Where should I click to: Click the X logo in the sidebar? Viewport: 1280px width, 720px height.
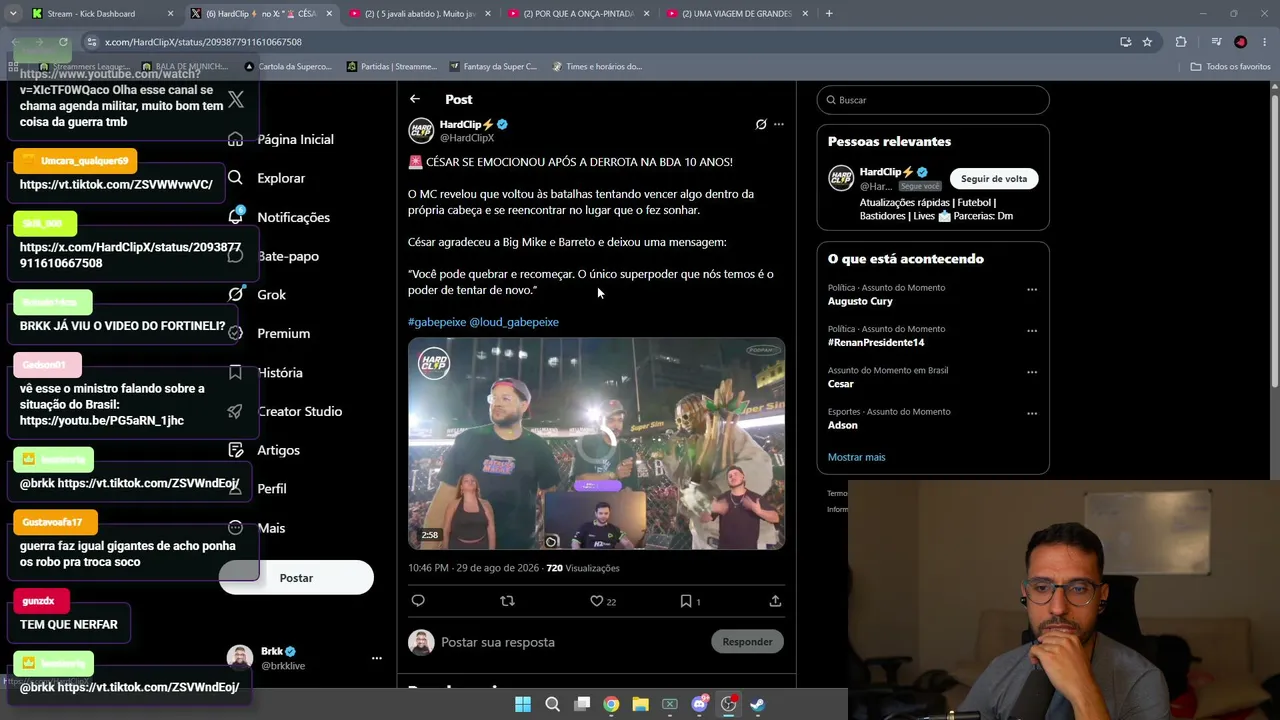click(236, 99)
